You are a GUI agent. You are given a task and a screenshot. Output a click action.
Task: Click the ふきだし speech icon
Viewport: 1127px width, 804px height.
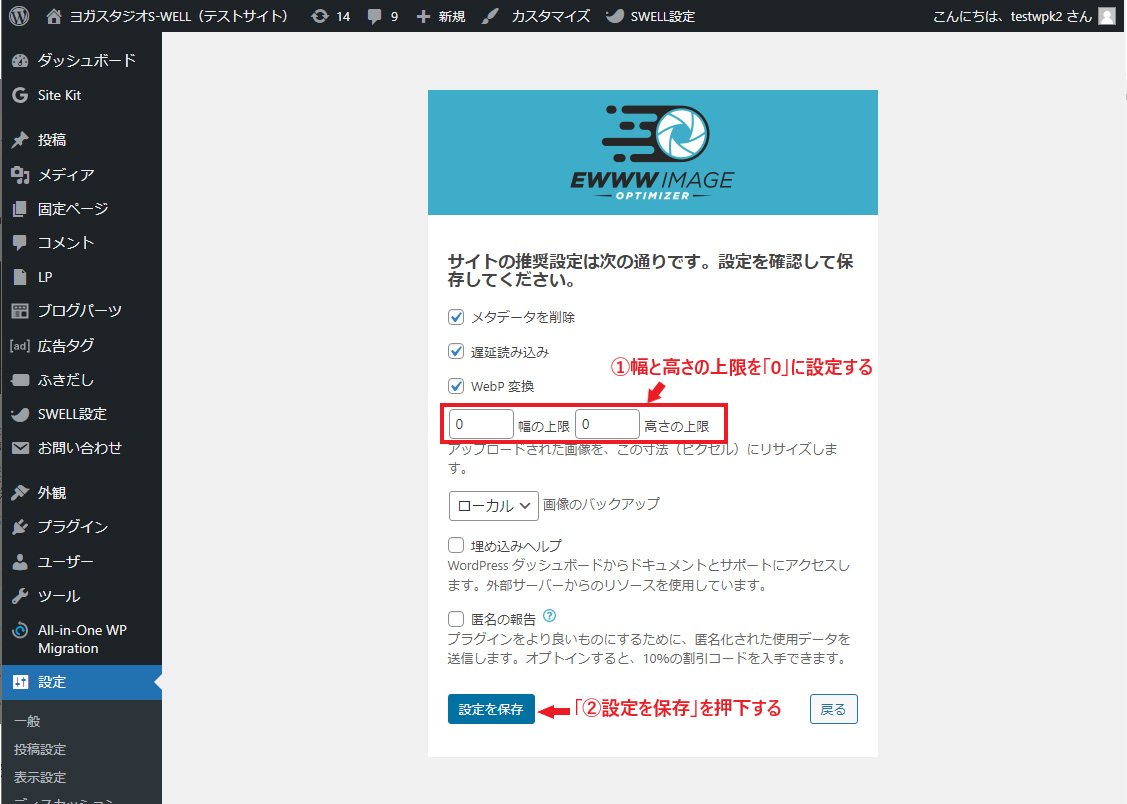click(x=20, y=379)
